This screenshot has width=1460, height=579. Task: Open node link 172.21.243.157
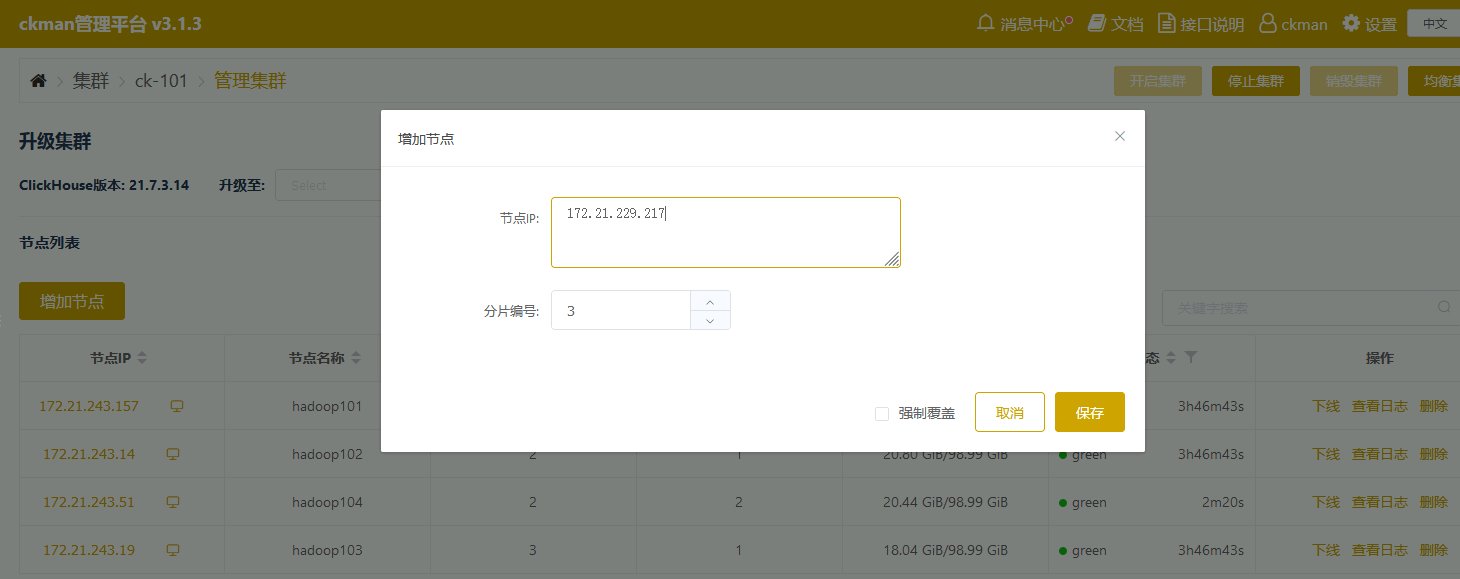tap(89, 406)
